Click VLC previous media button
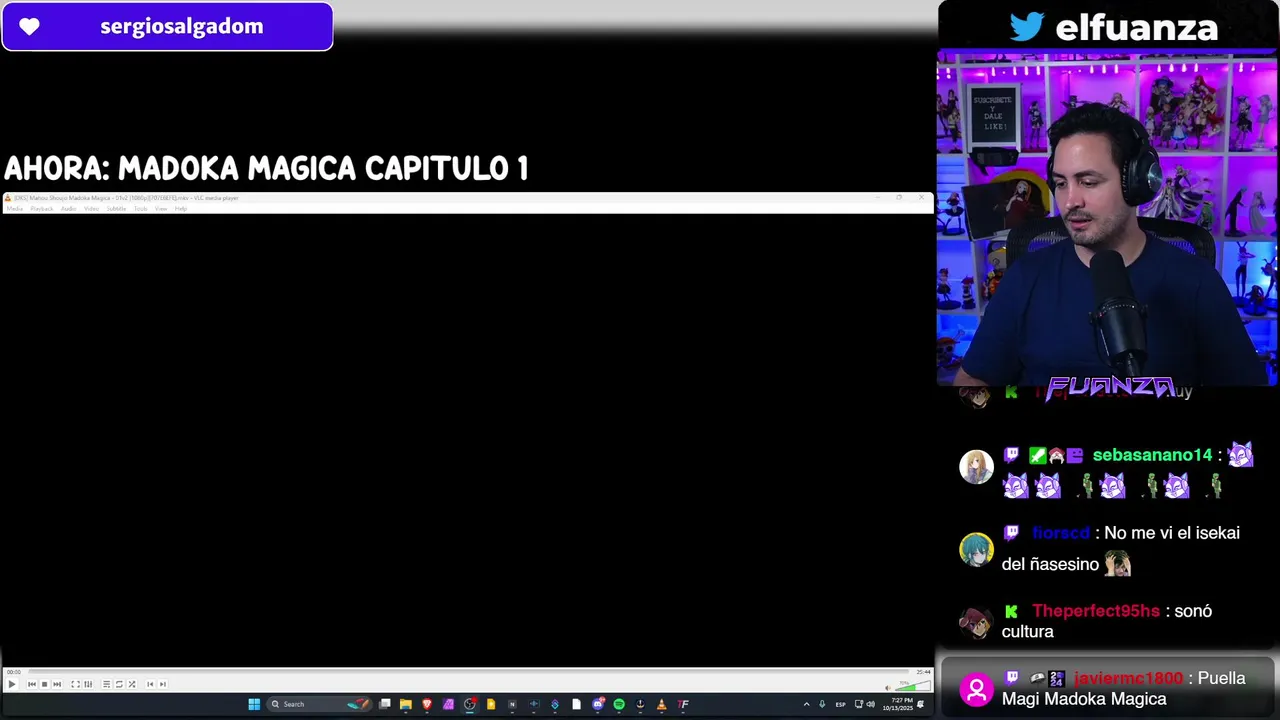The height and width of the screenshot is (720, 1280). [32, 684]
